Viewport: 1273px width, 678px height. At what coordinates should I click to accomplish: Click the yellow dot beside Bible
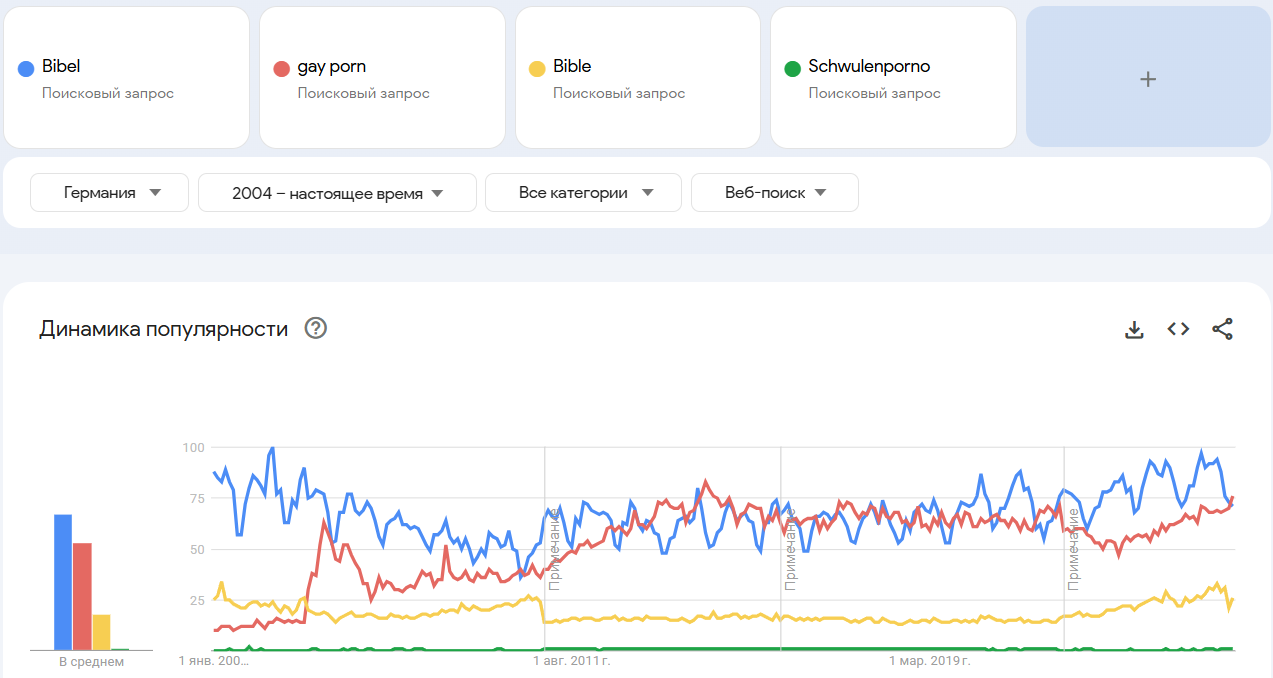(537, 68)
